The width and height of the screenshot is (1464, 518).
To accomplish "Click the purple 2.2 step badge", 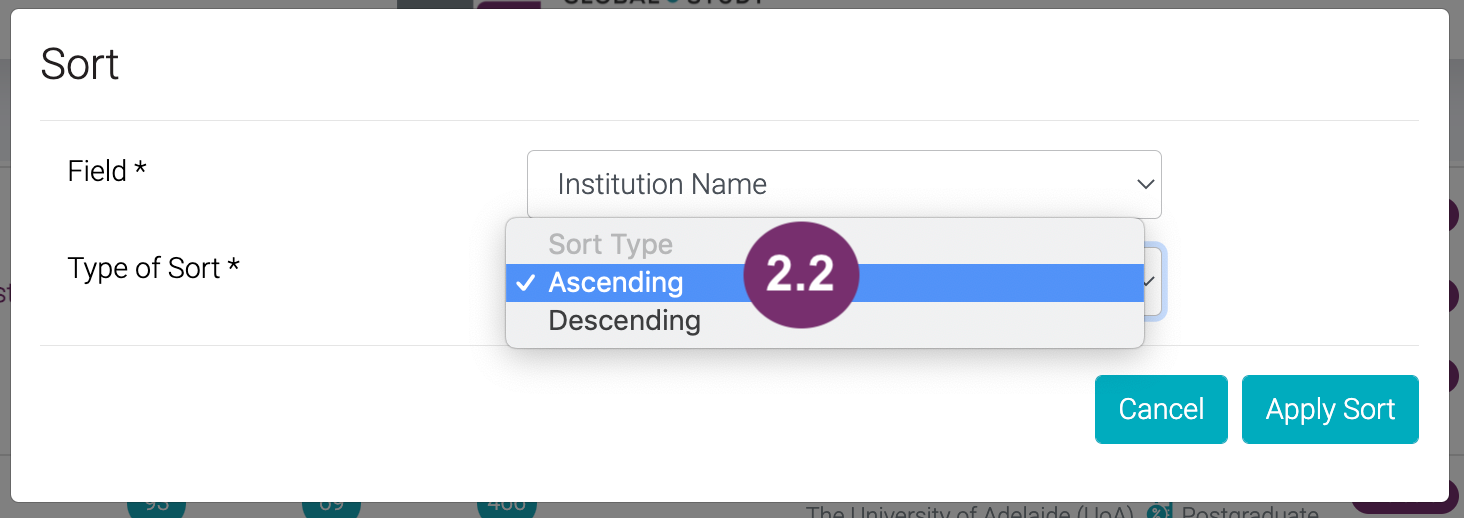I will [801, 273].
